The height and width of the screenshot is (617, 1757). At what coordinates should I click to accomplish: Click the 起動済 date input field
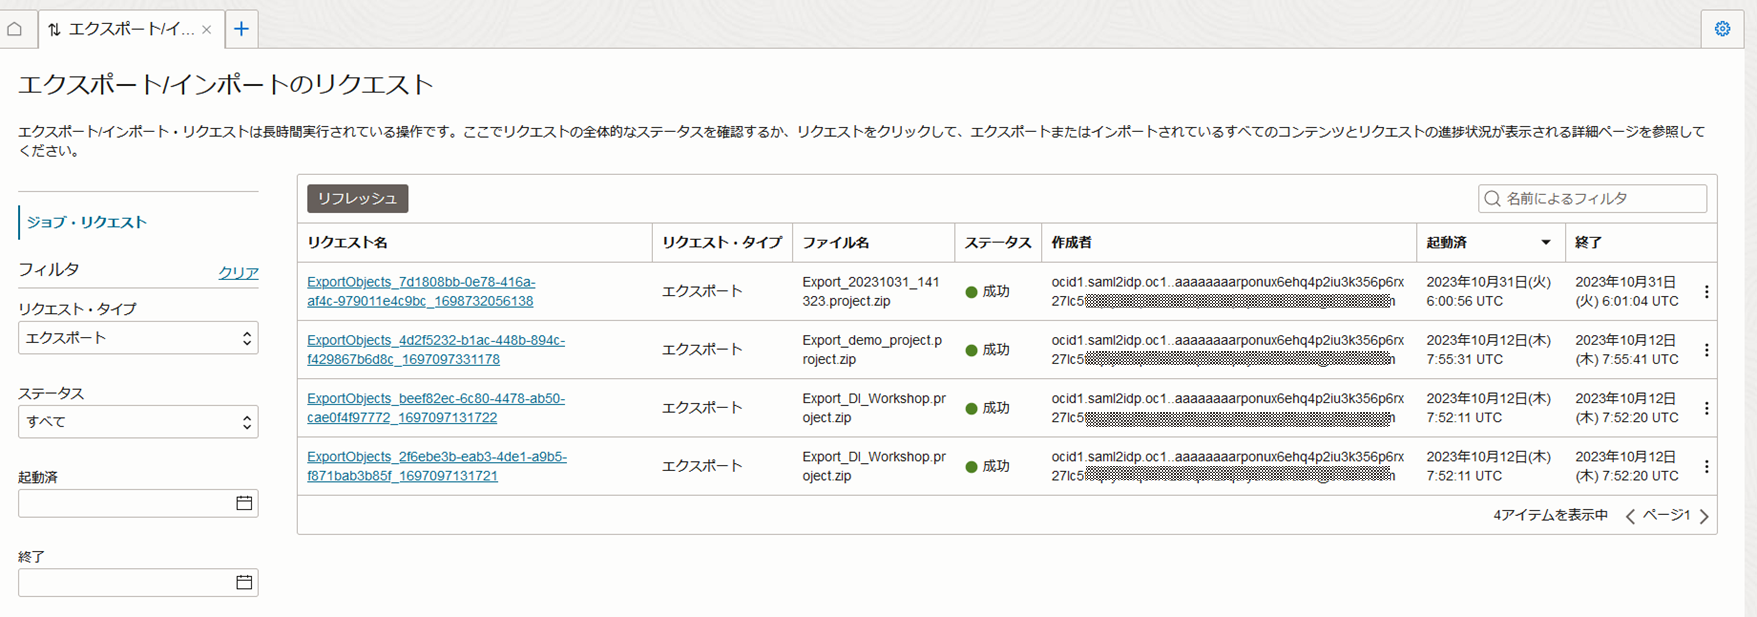pyautogui.click(x=138, y=503)
